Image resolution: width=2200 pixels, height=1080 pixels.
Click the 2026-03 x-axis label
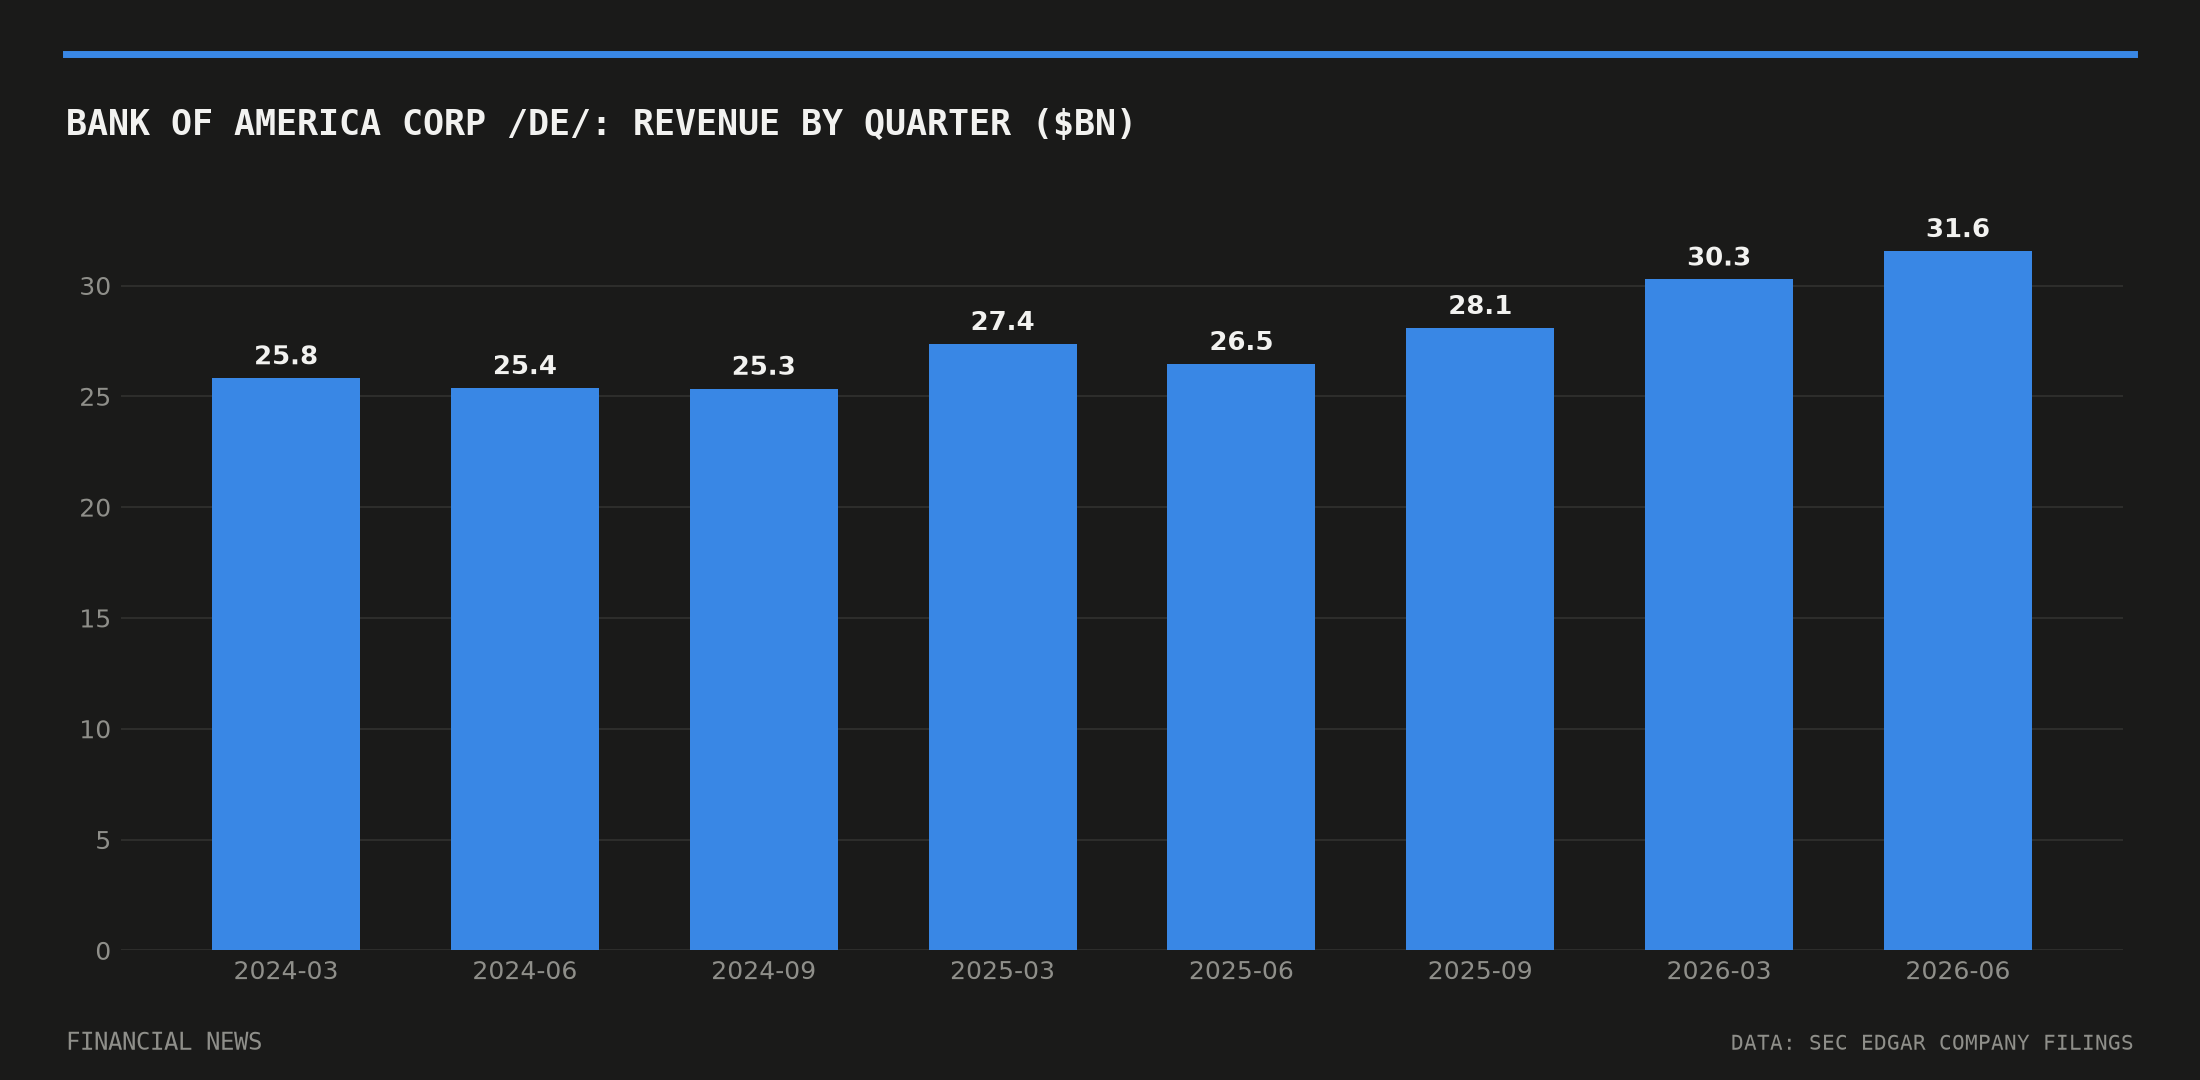pyautogui.click(x=1719, y=971)
